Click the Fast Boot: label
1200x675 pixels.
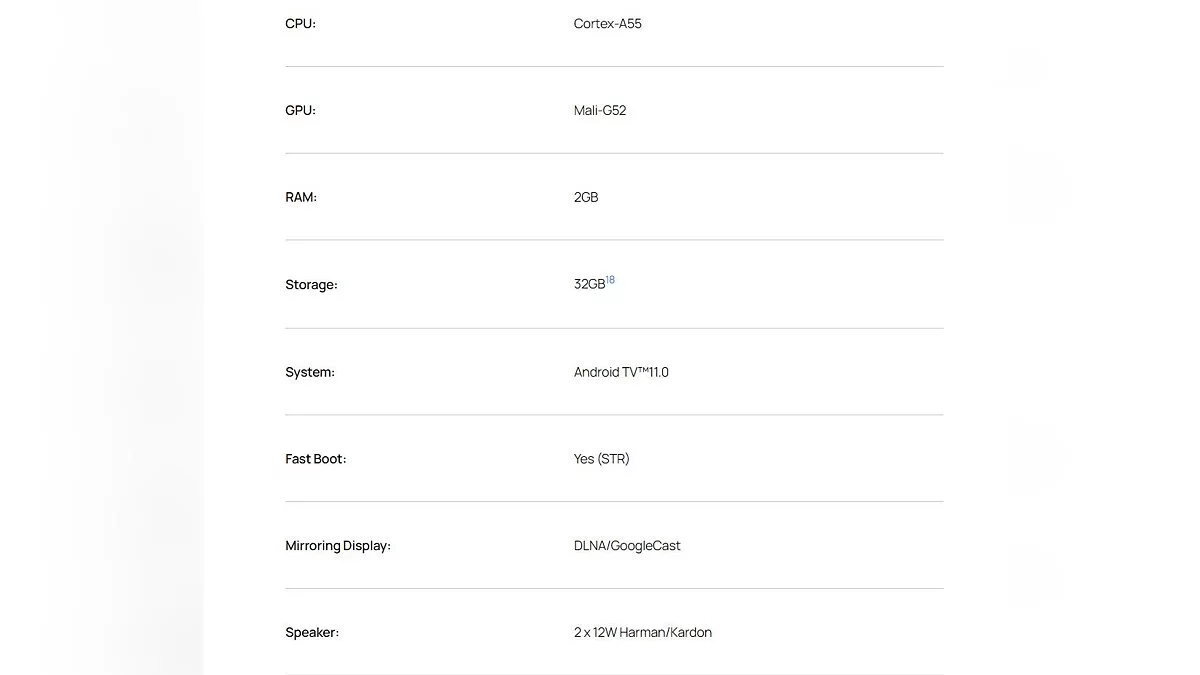[315, 459]
